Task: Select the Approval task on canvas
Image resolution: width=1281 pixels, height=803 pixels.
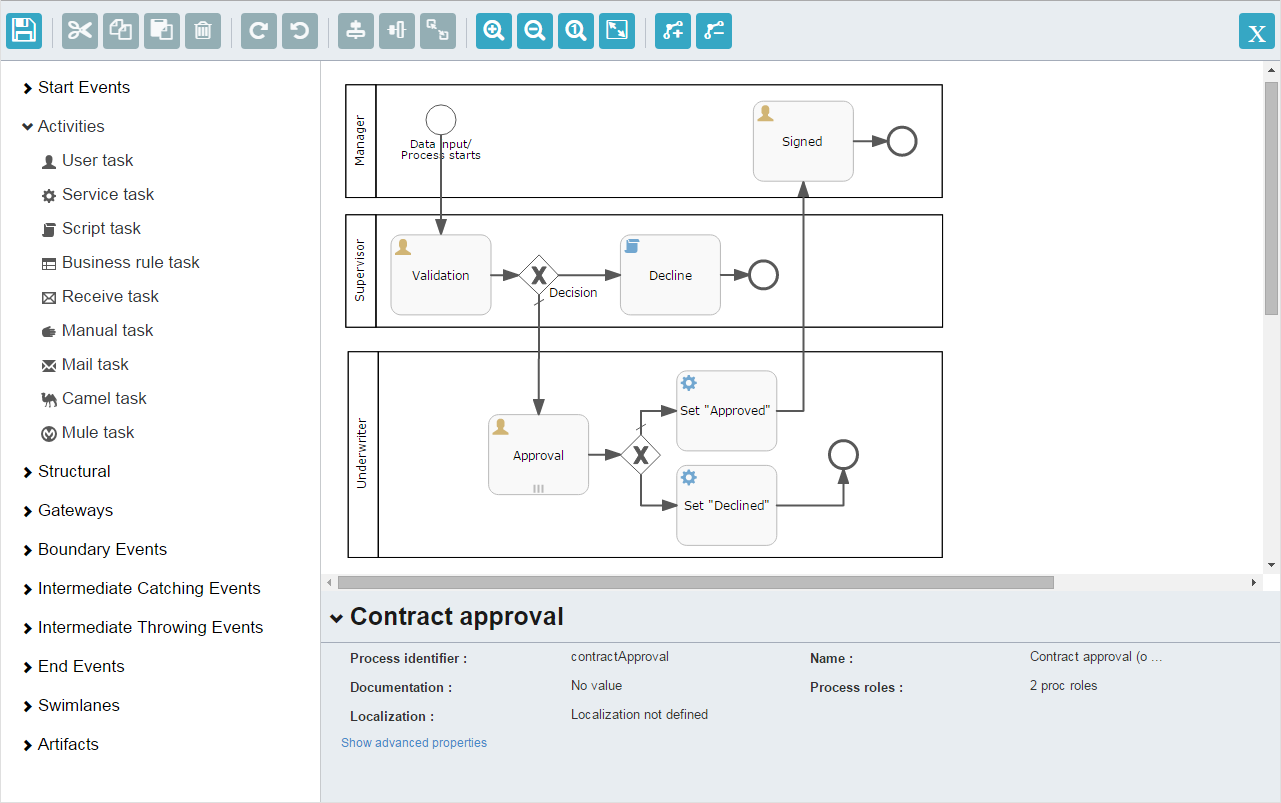Action: (x=539, y=455)
